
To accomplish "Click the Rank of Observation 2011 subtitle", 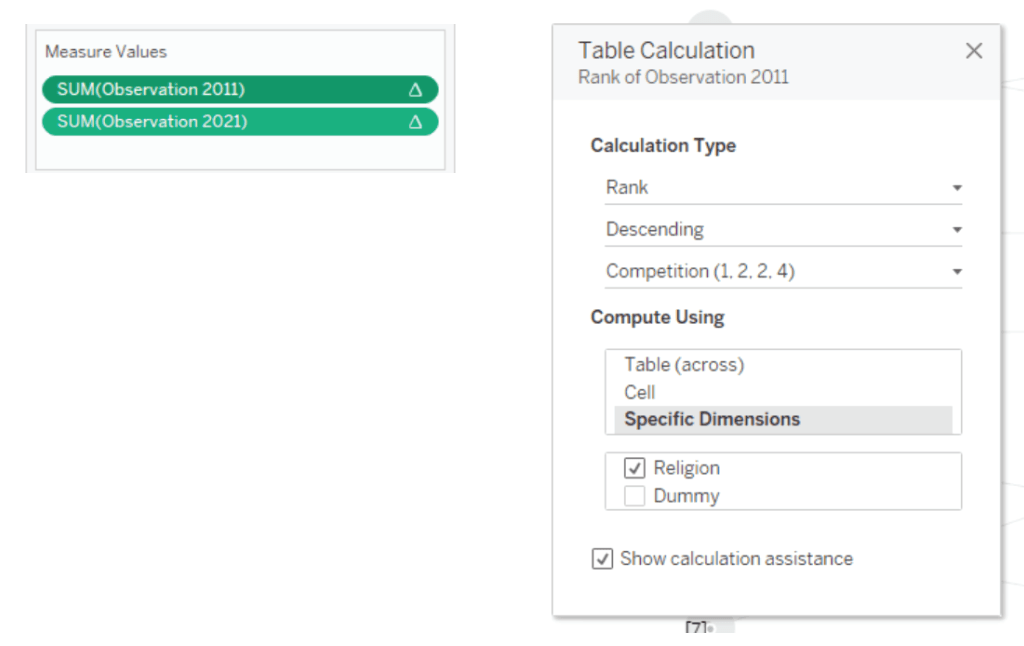I will tap(683, 77).
